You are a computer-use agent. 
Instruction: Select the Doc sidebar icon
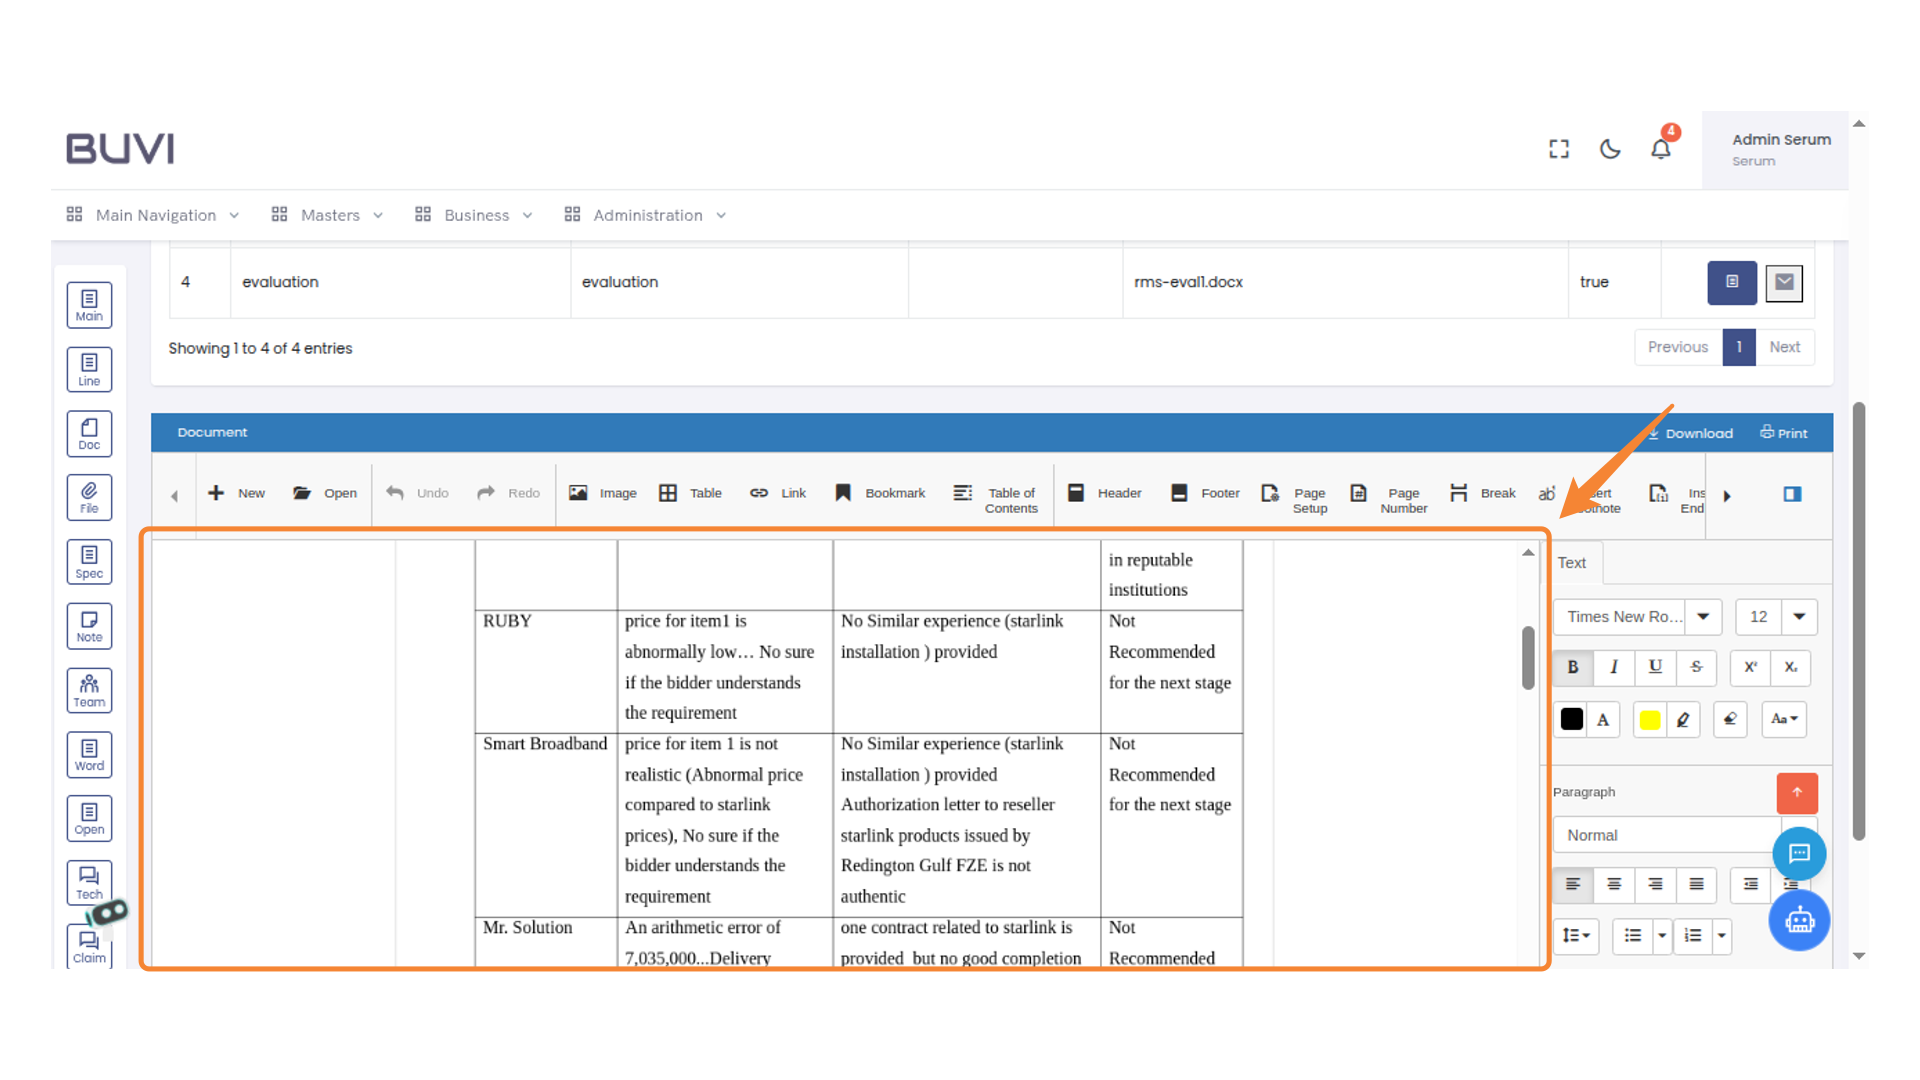[x=89, y=433]
